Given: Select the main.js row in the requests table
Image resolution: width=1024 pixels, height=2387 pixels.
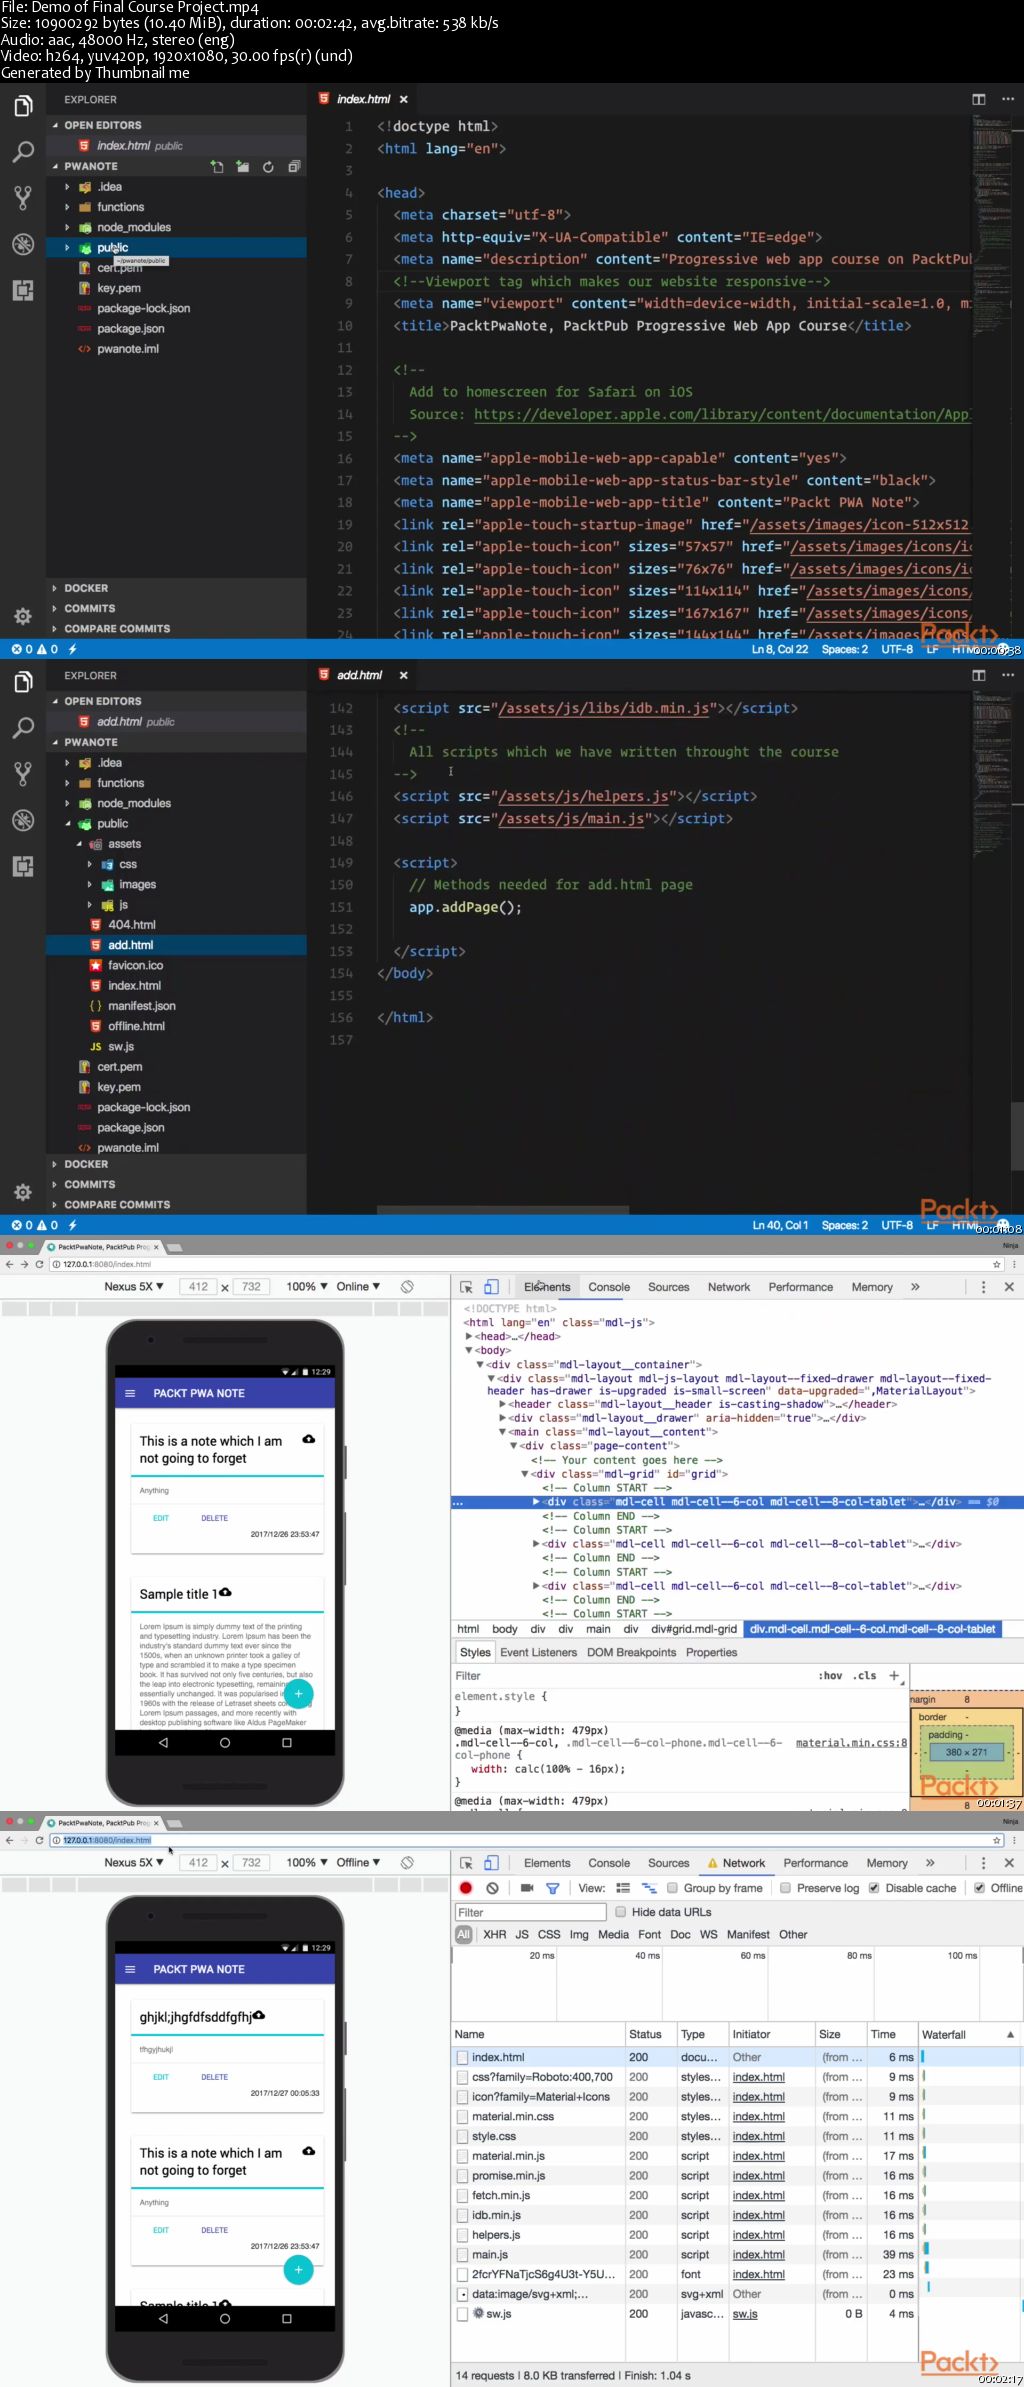Looking at the screenshot, I should (x=737, y=2255).
